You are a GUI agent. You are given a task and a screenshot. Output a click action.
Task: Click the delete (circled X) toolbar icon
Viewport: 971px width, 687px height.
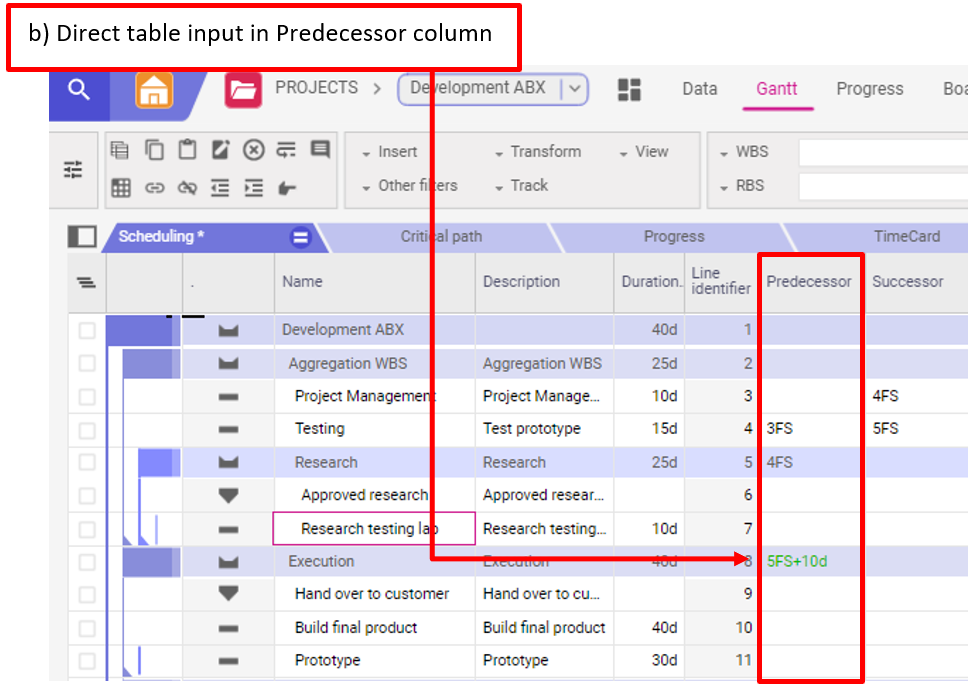[254, 151]
